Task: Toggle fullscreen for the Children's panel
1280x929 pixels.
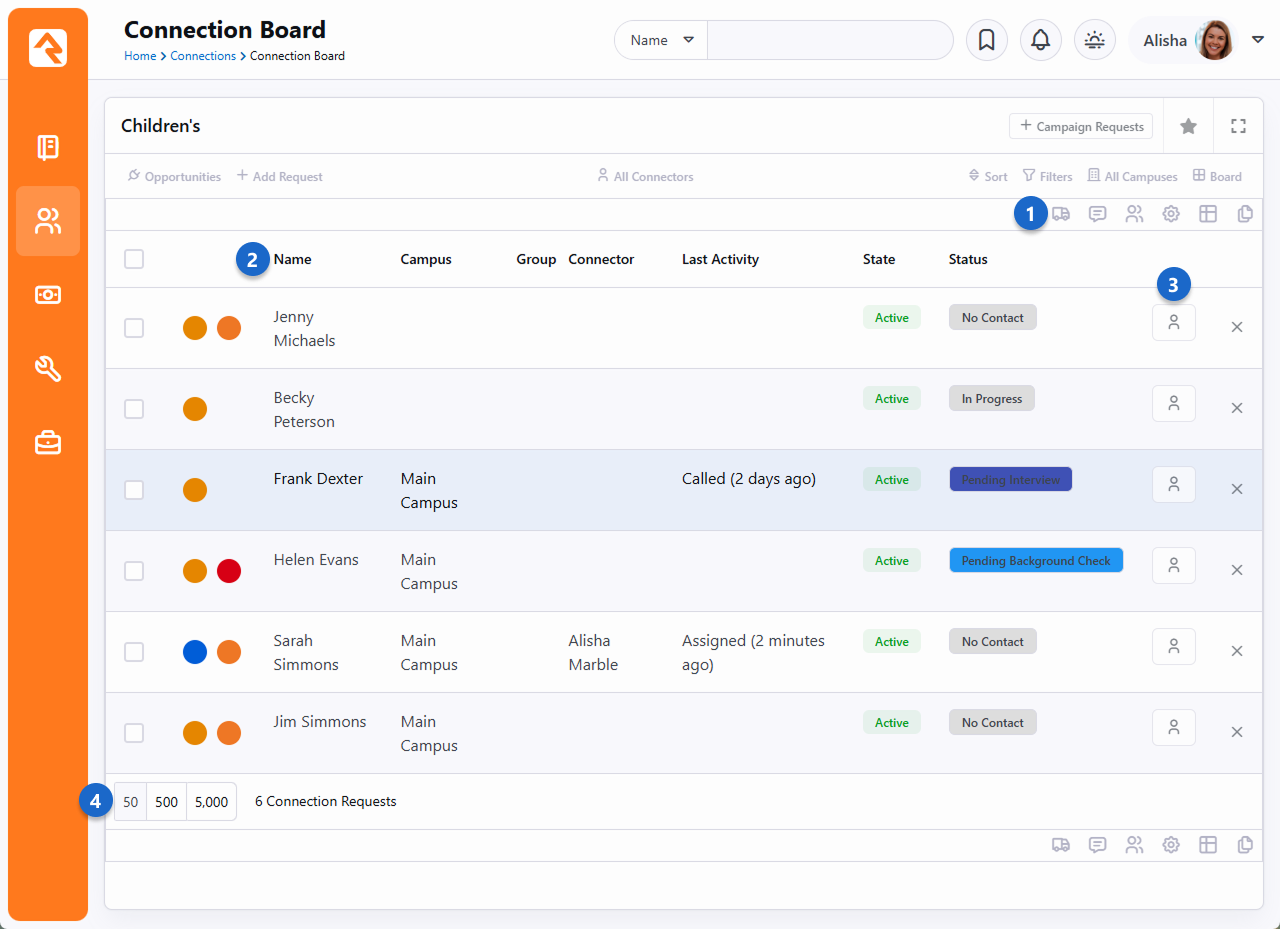Action: [x=1238, y=126]
